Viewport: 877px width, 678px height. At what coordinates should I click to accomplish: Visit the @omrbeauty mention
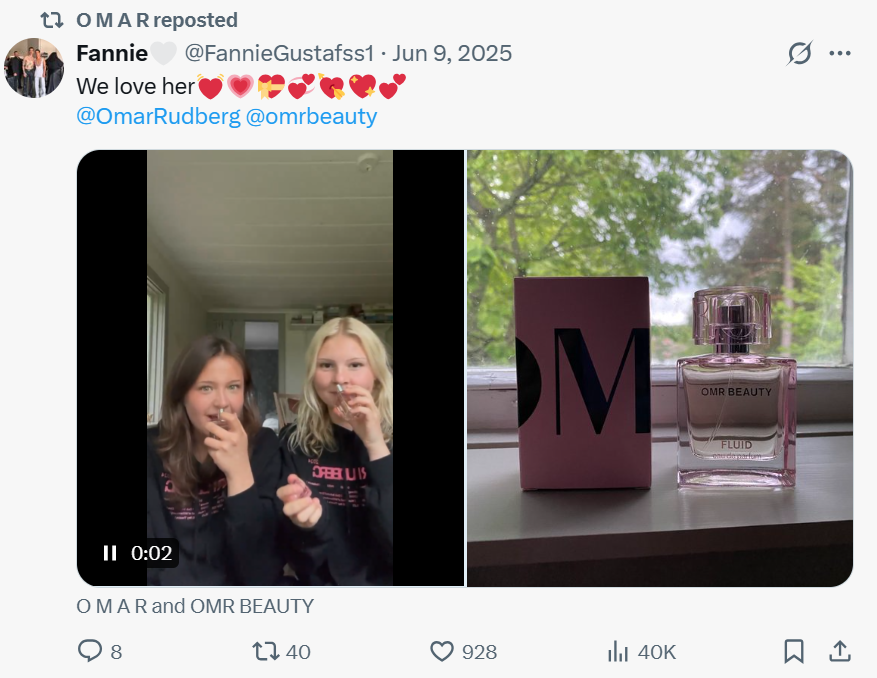(x=312, y=116)
